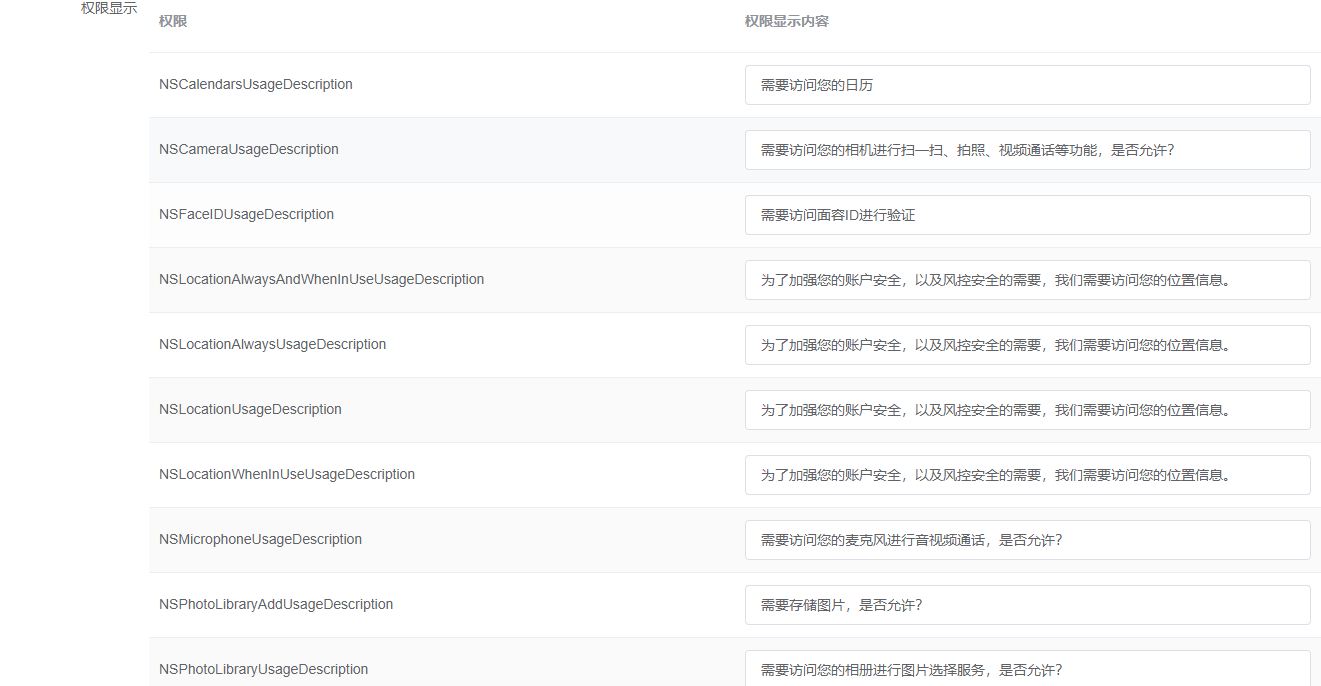Edit the NSCameraUsageDescription permission text box
The width and height of the screenshot is (1321, 686).
point(1027,150)
